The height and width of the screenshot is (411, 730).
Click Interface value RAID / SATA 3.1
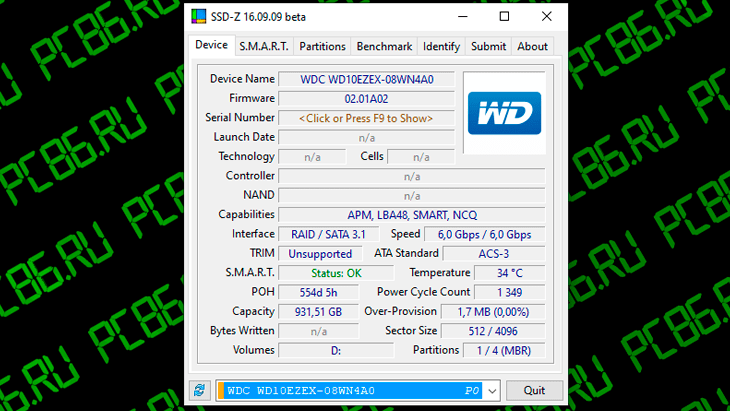click(329, 235)
